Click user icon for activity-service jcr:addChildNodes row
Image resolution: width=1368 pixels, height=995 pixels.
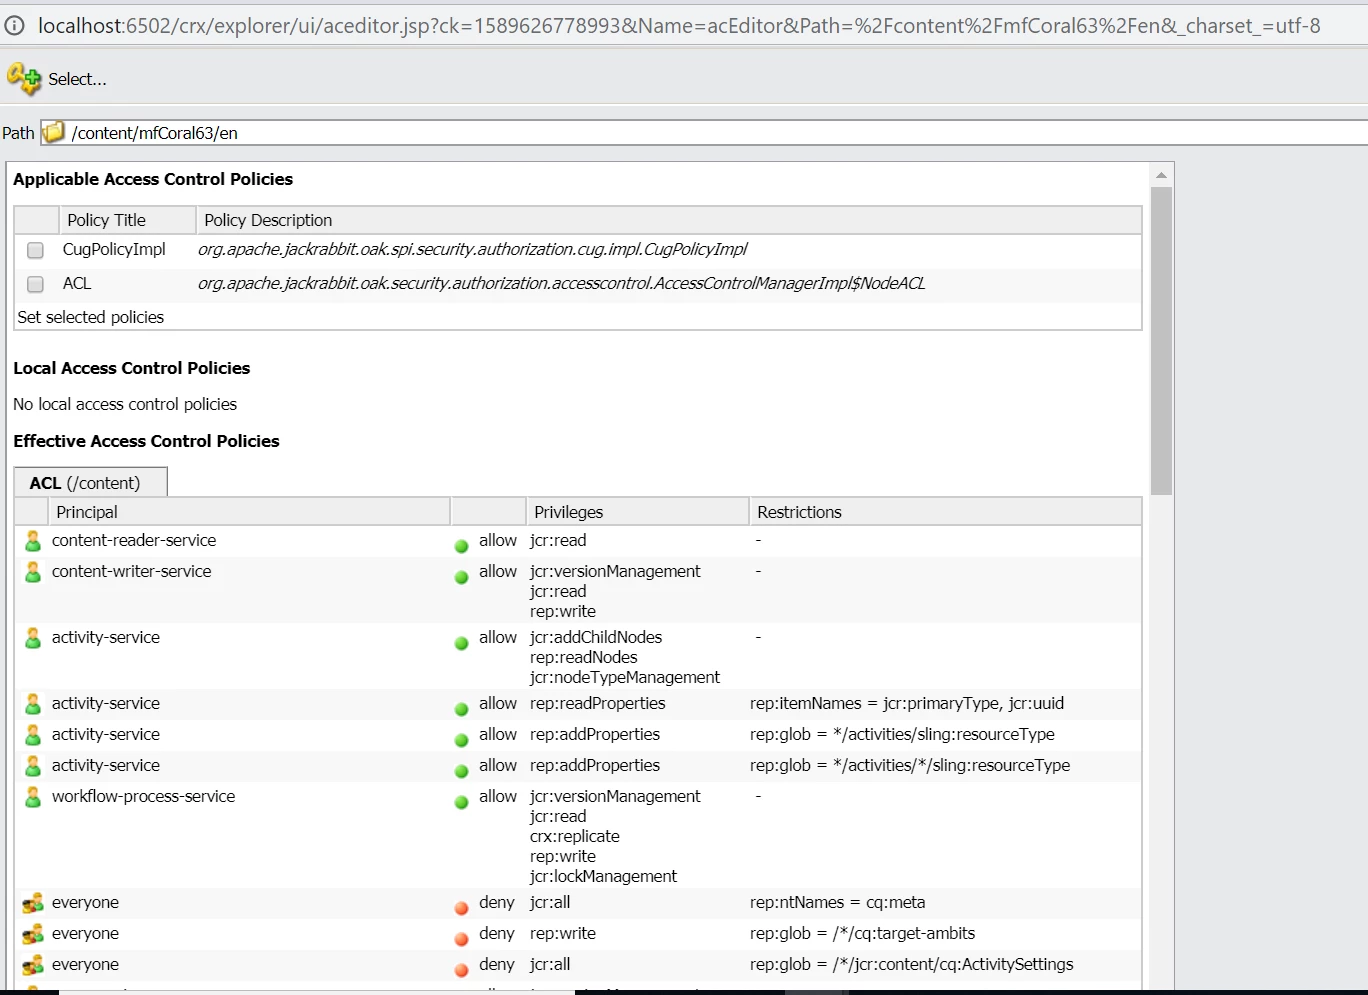click(33, 638)
